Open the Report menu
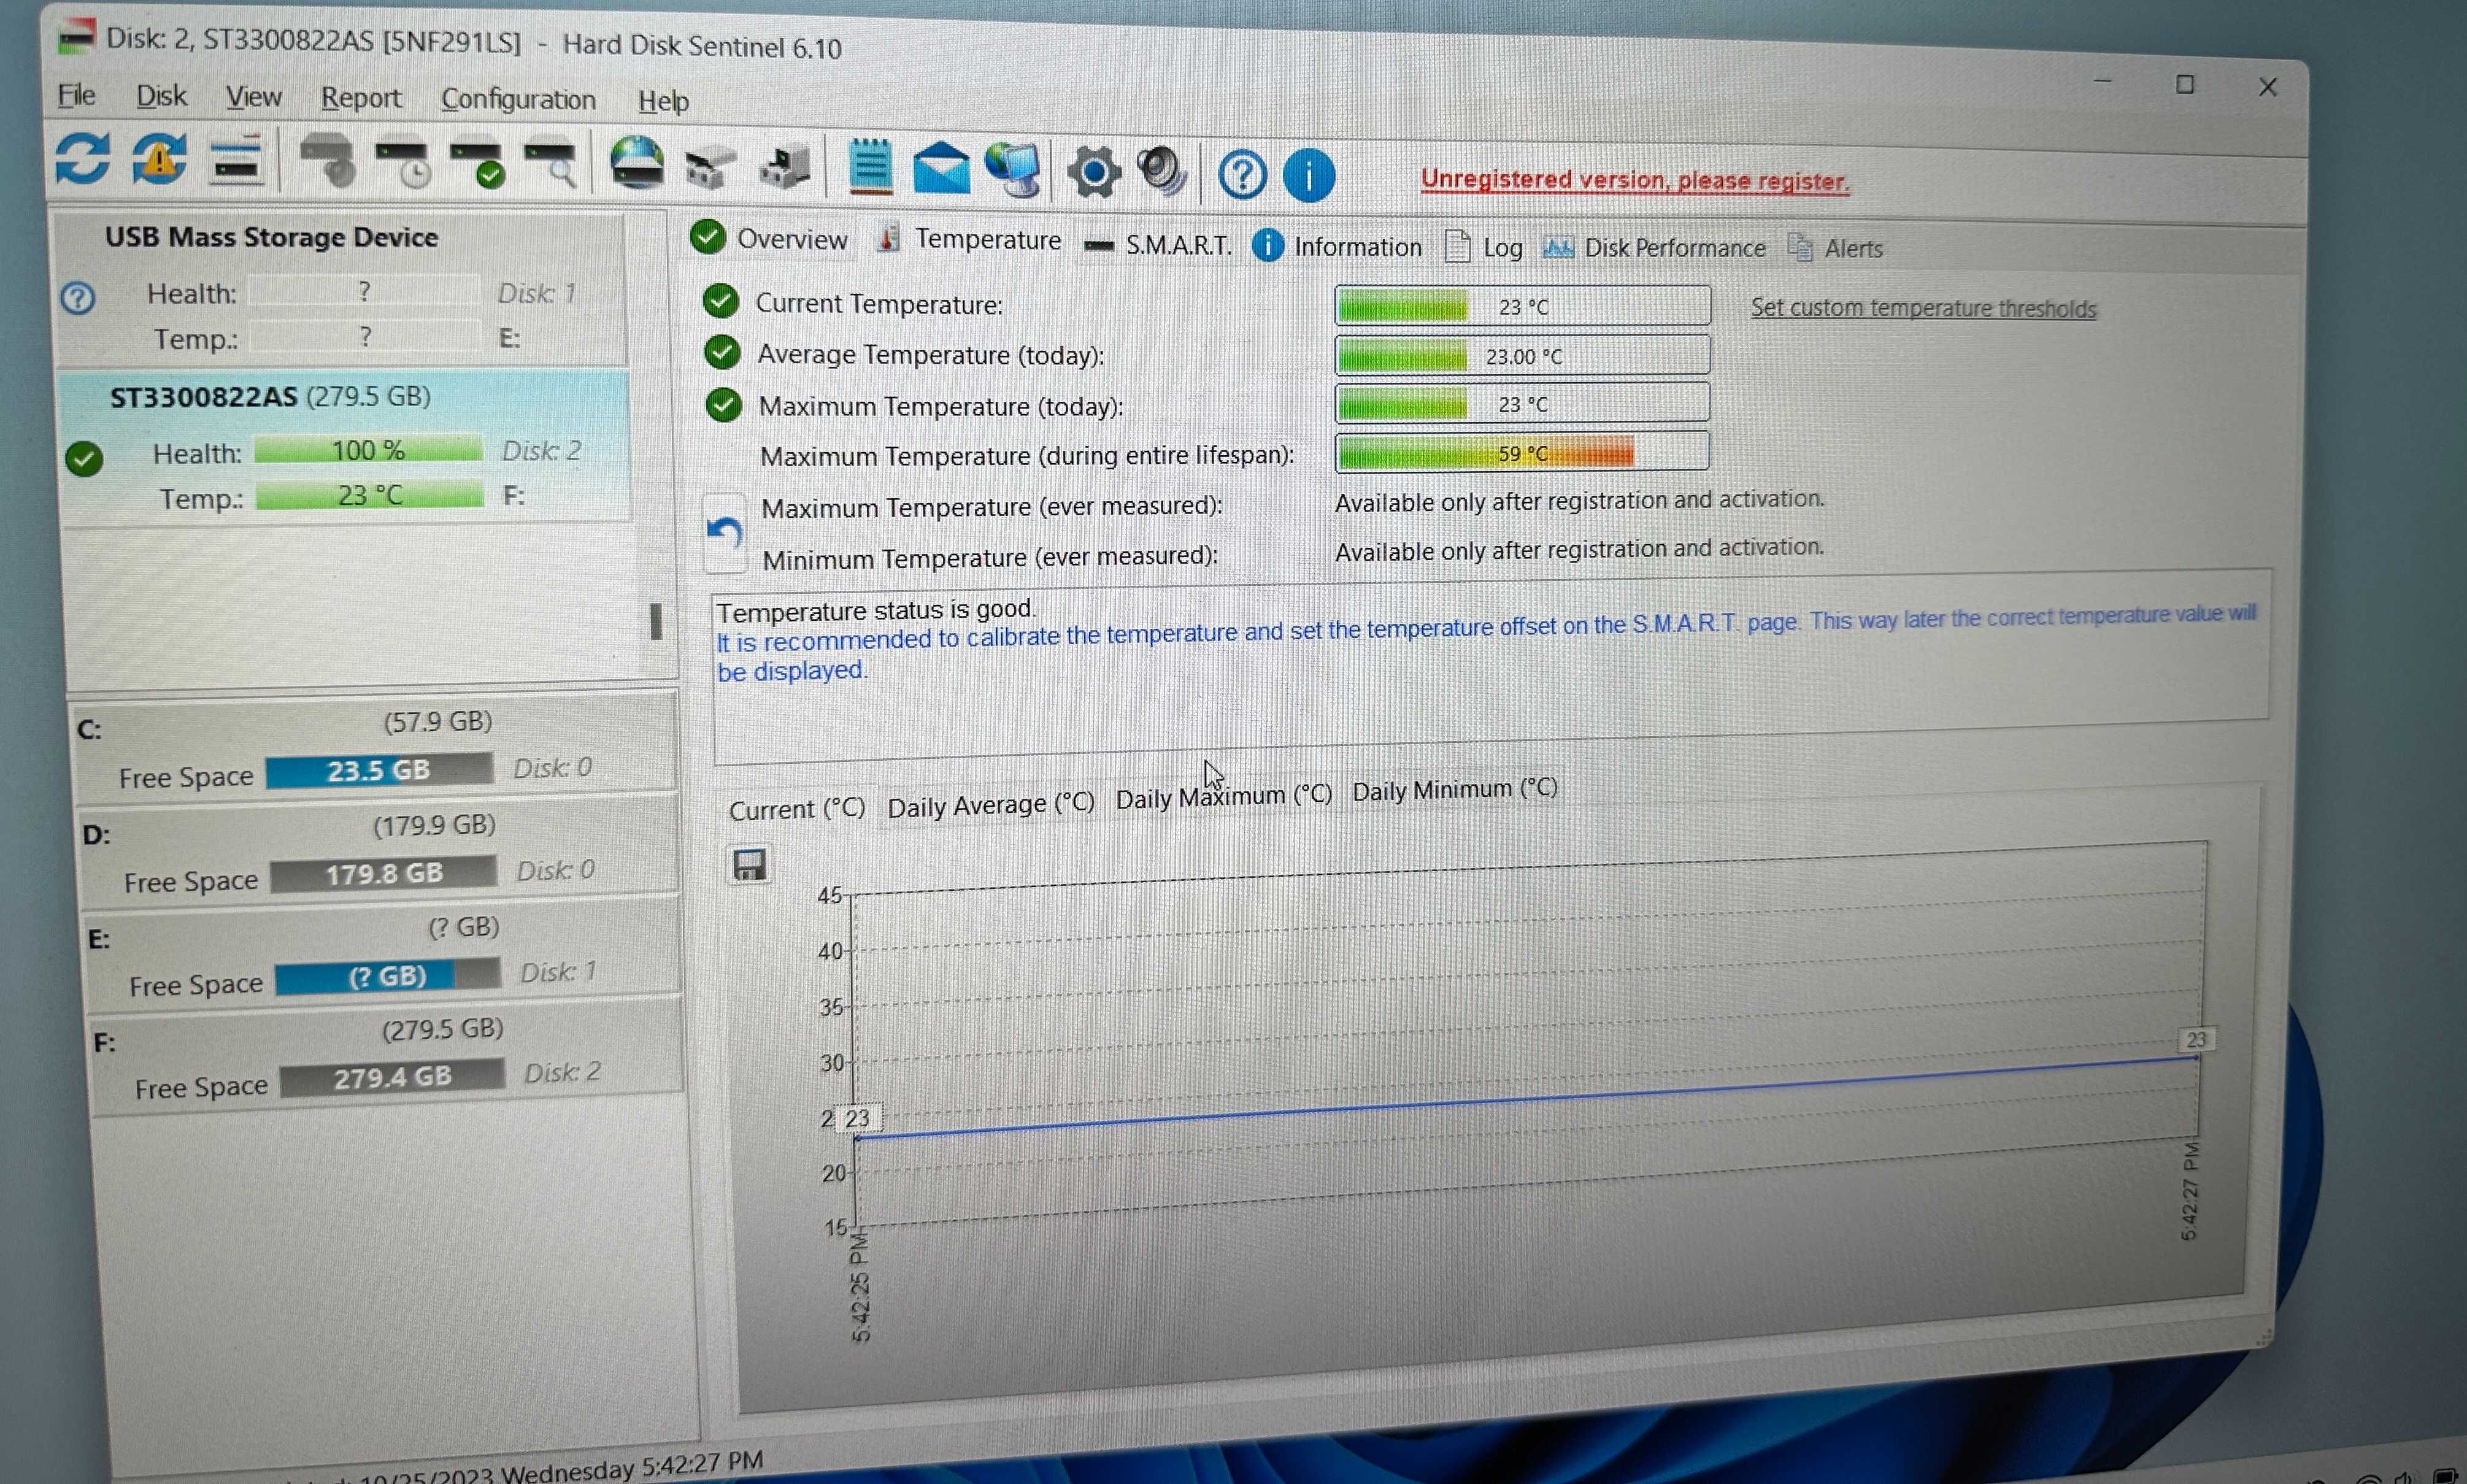This screenshot has width=2467, height=1484. tap(361, 98)
